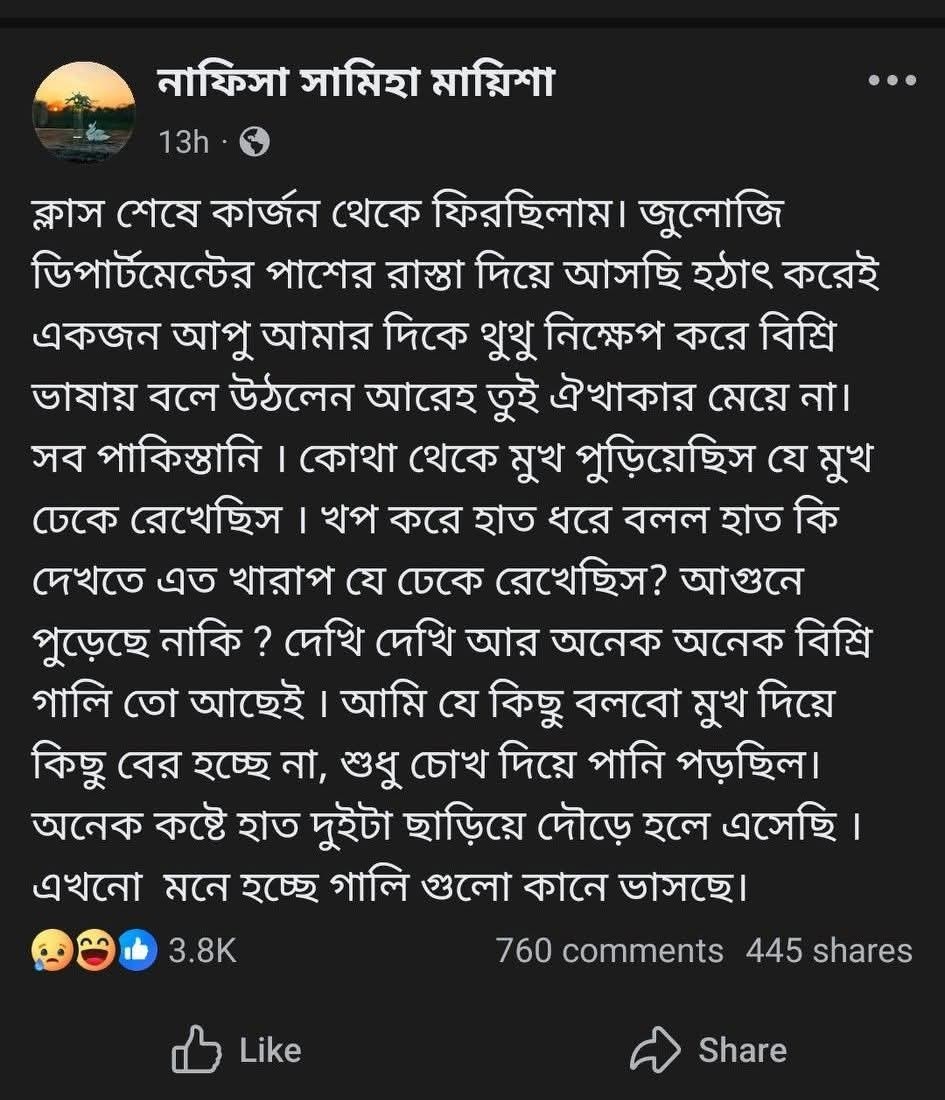View the 445 shares list
This screenshot has width=945, height=1100.
tap(828, 950)
